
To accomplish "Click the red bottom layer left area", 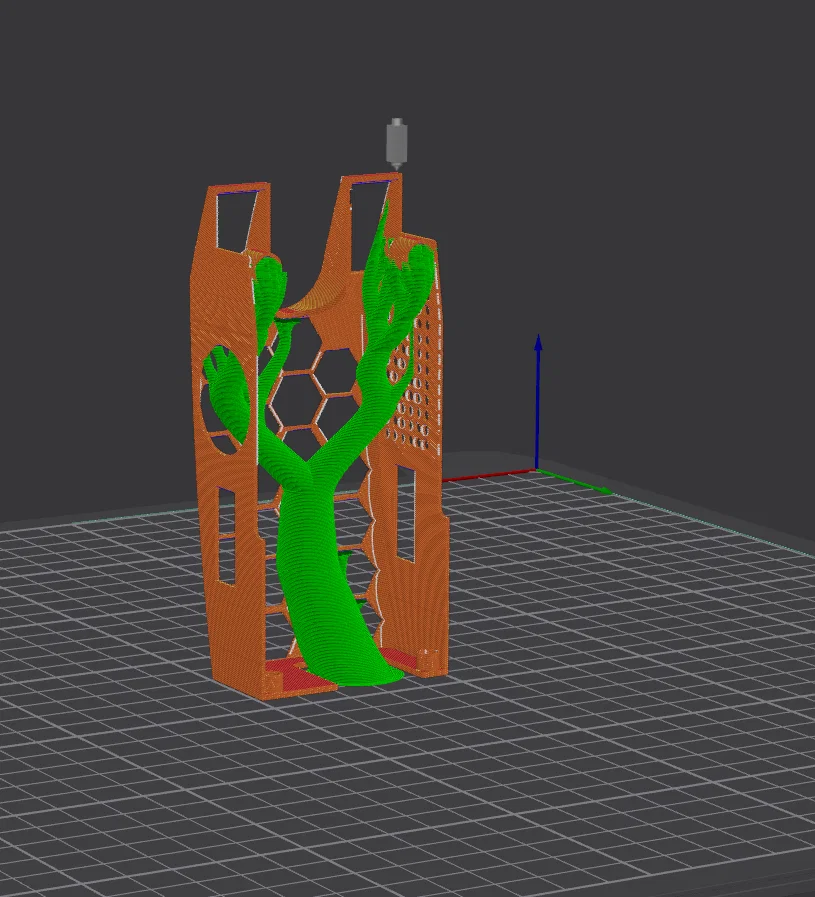I will click(292, 674).
